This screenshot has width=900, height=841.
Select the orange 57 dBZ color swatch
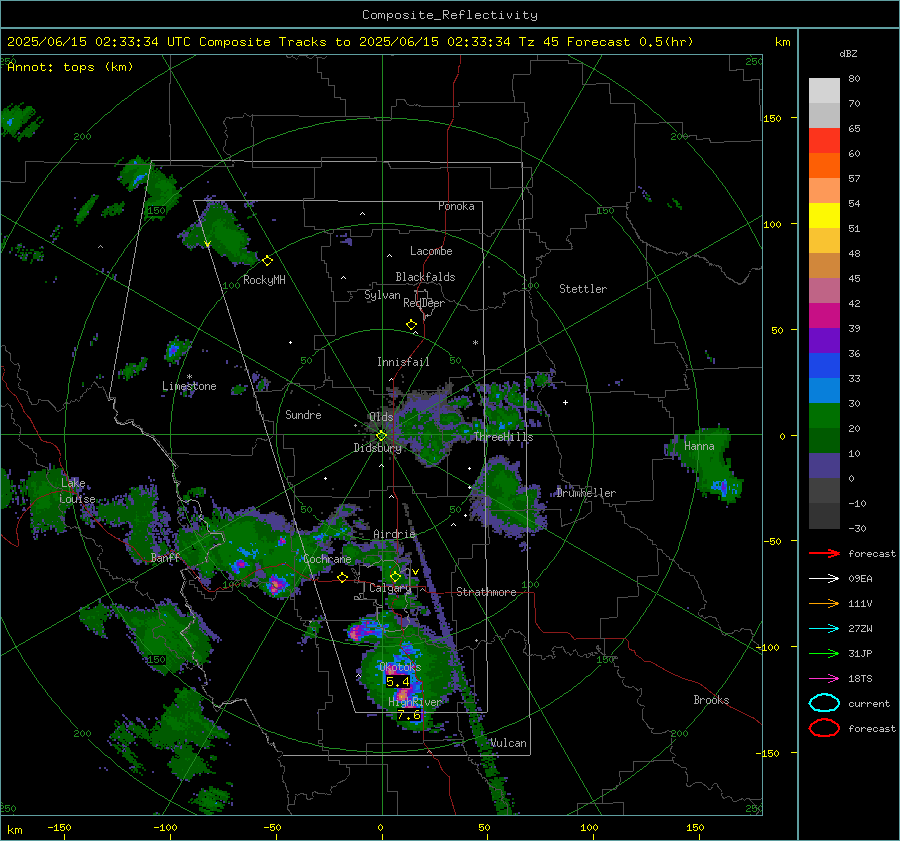point(824,166)
